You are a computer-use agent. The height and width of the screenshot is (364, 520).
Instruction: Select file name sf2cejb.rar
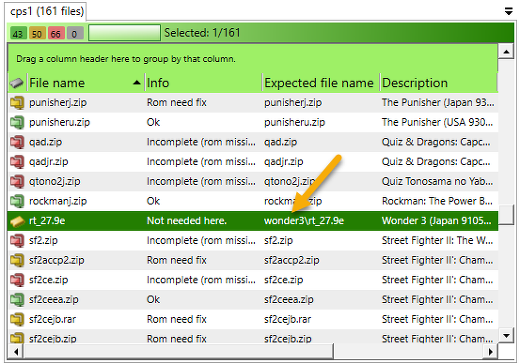[52, 319]
